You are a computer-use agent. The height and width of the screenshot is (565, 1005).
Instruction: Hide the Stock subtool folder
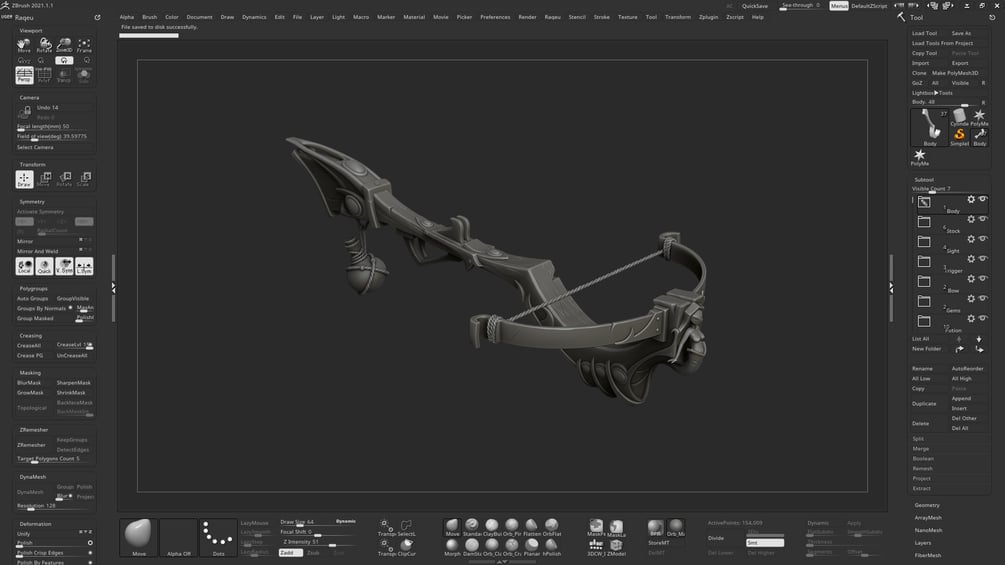coord(983,219)
